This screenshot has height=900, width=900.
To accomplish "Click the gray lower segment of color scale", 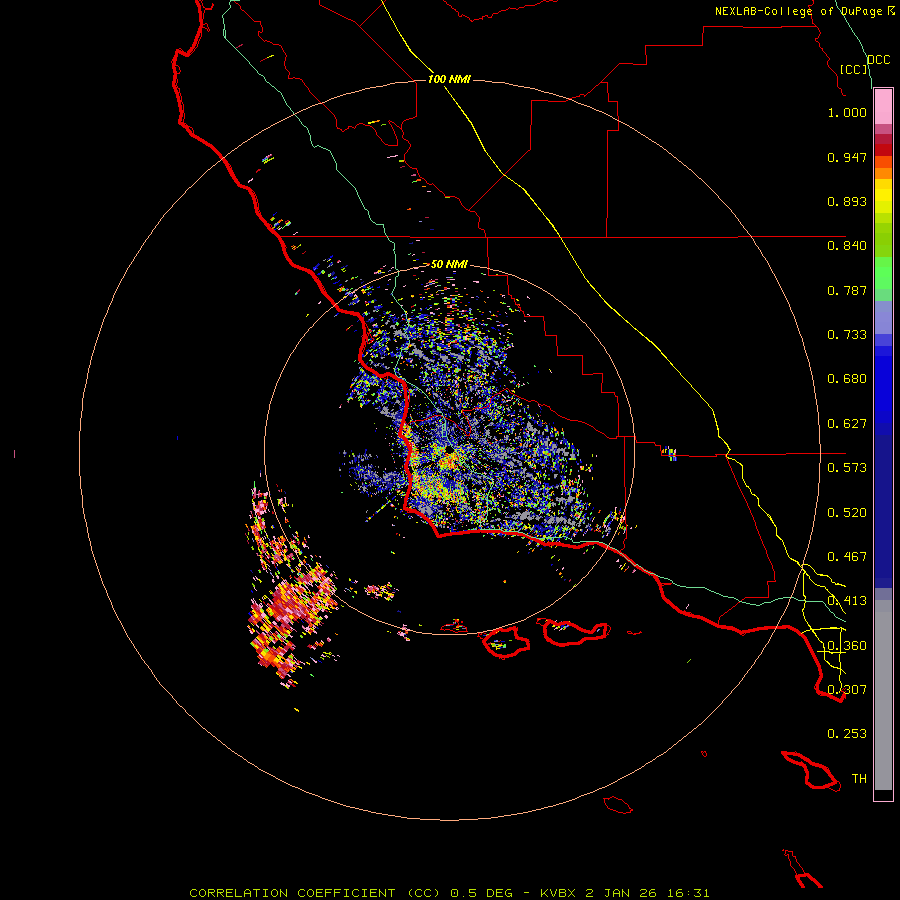I will (x=883, y=695).
